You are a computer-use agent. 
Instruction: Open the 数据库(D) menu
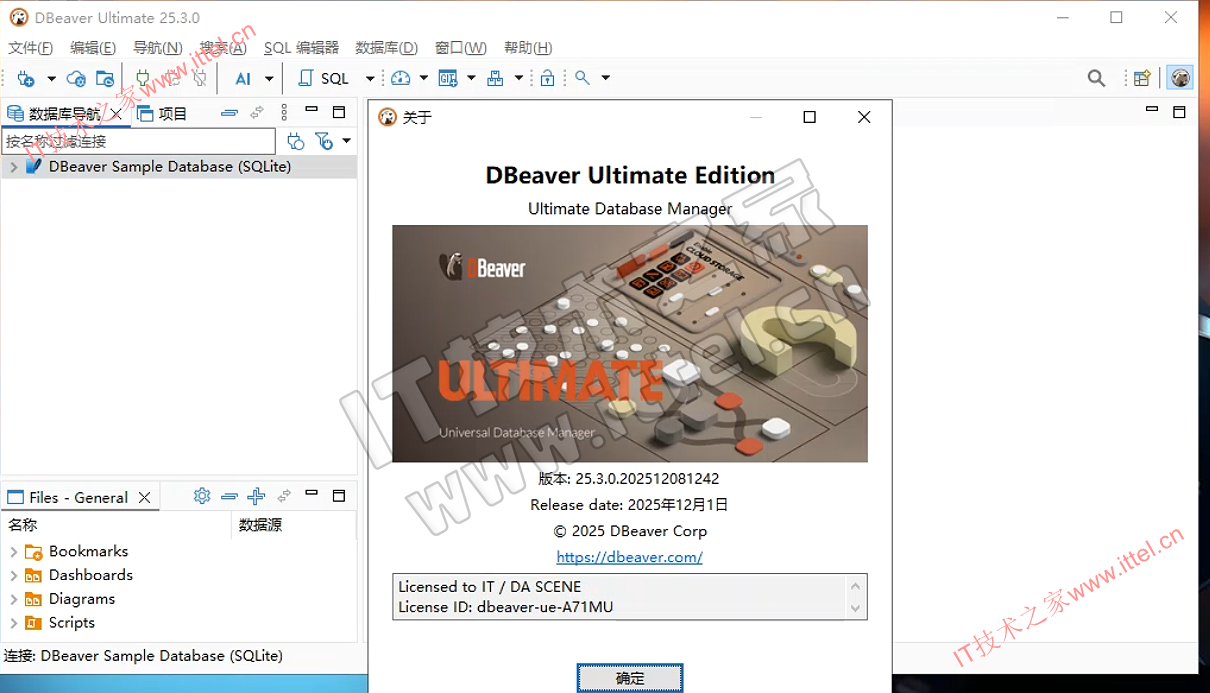point(385,48)
